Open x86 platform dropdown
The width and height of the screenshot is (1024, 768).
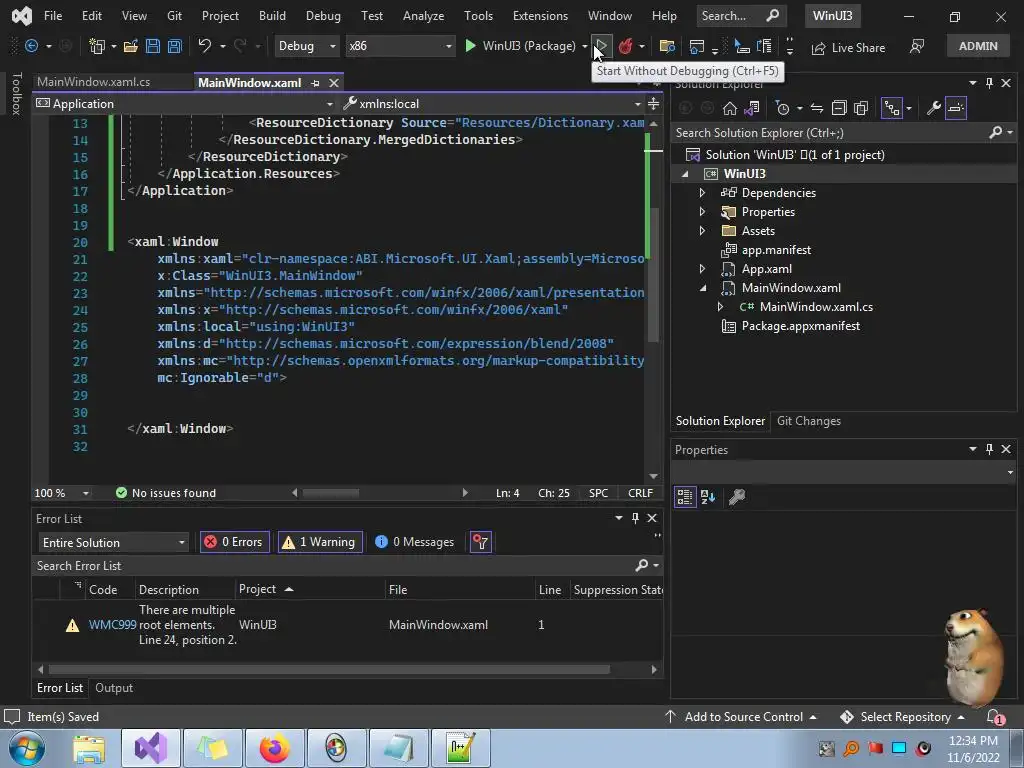[400, 46]
